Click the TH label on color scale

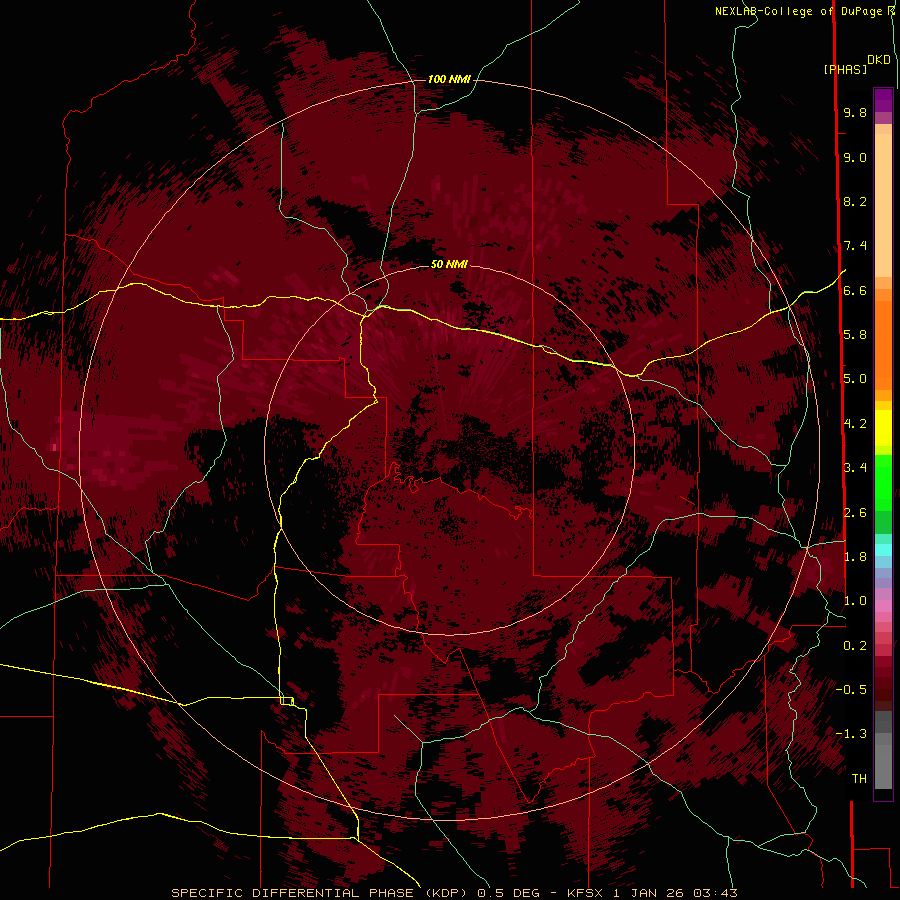pyautogui.click(x=859, y=779)
